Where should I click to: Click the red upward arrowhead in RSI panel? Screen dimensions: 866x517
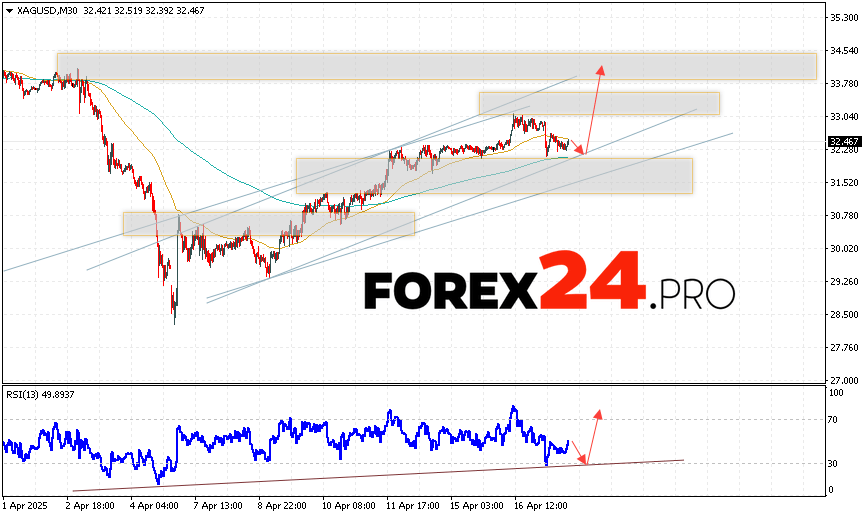coord(598,412)
